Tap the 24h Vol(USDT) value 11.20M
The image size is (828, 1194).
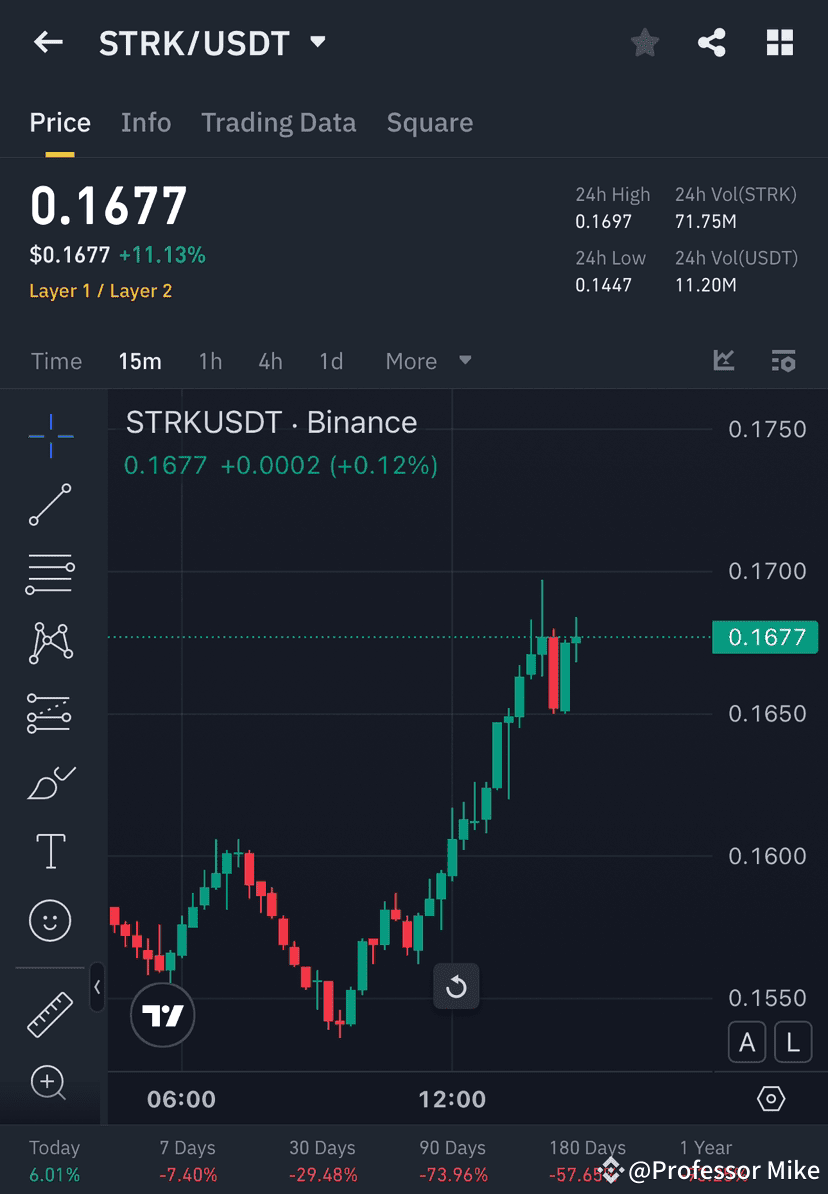[x=705, y=286]
